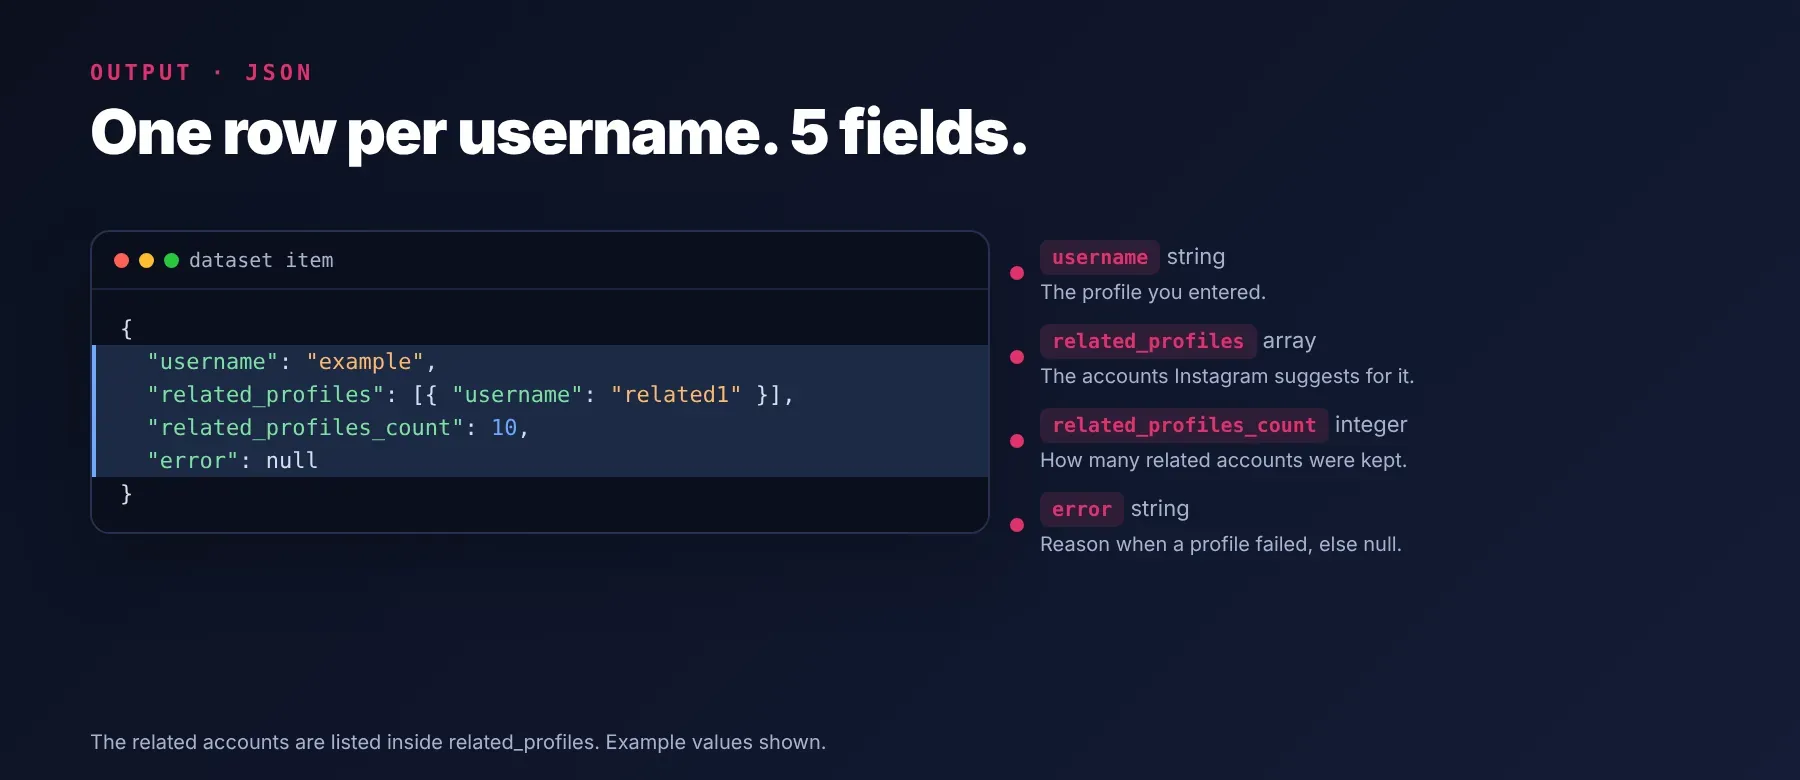Viewport: 1800px width, 780px height.
Task: Click 'The profile you entered.' description
Action: (x=1153, y=292)
